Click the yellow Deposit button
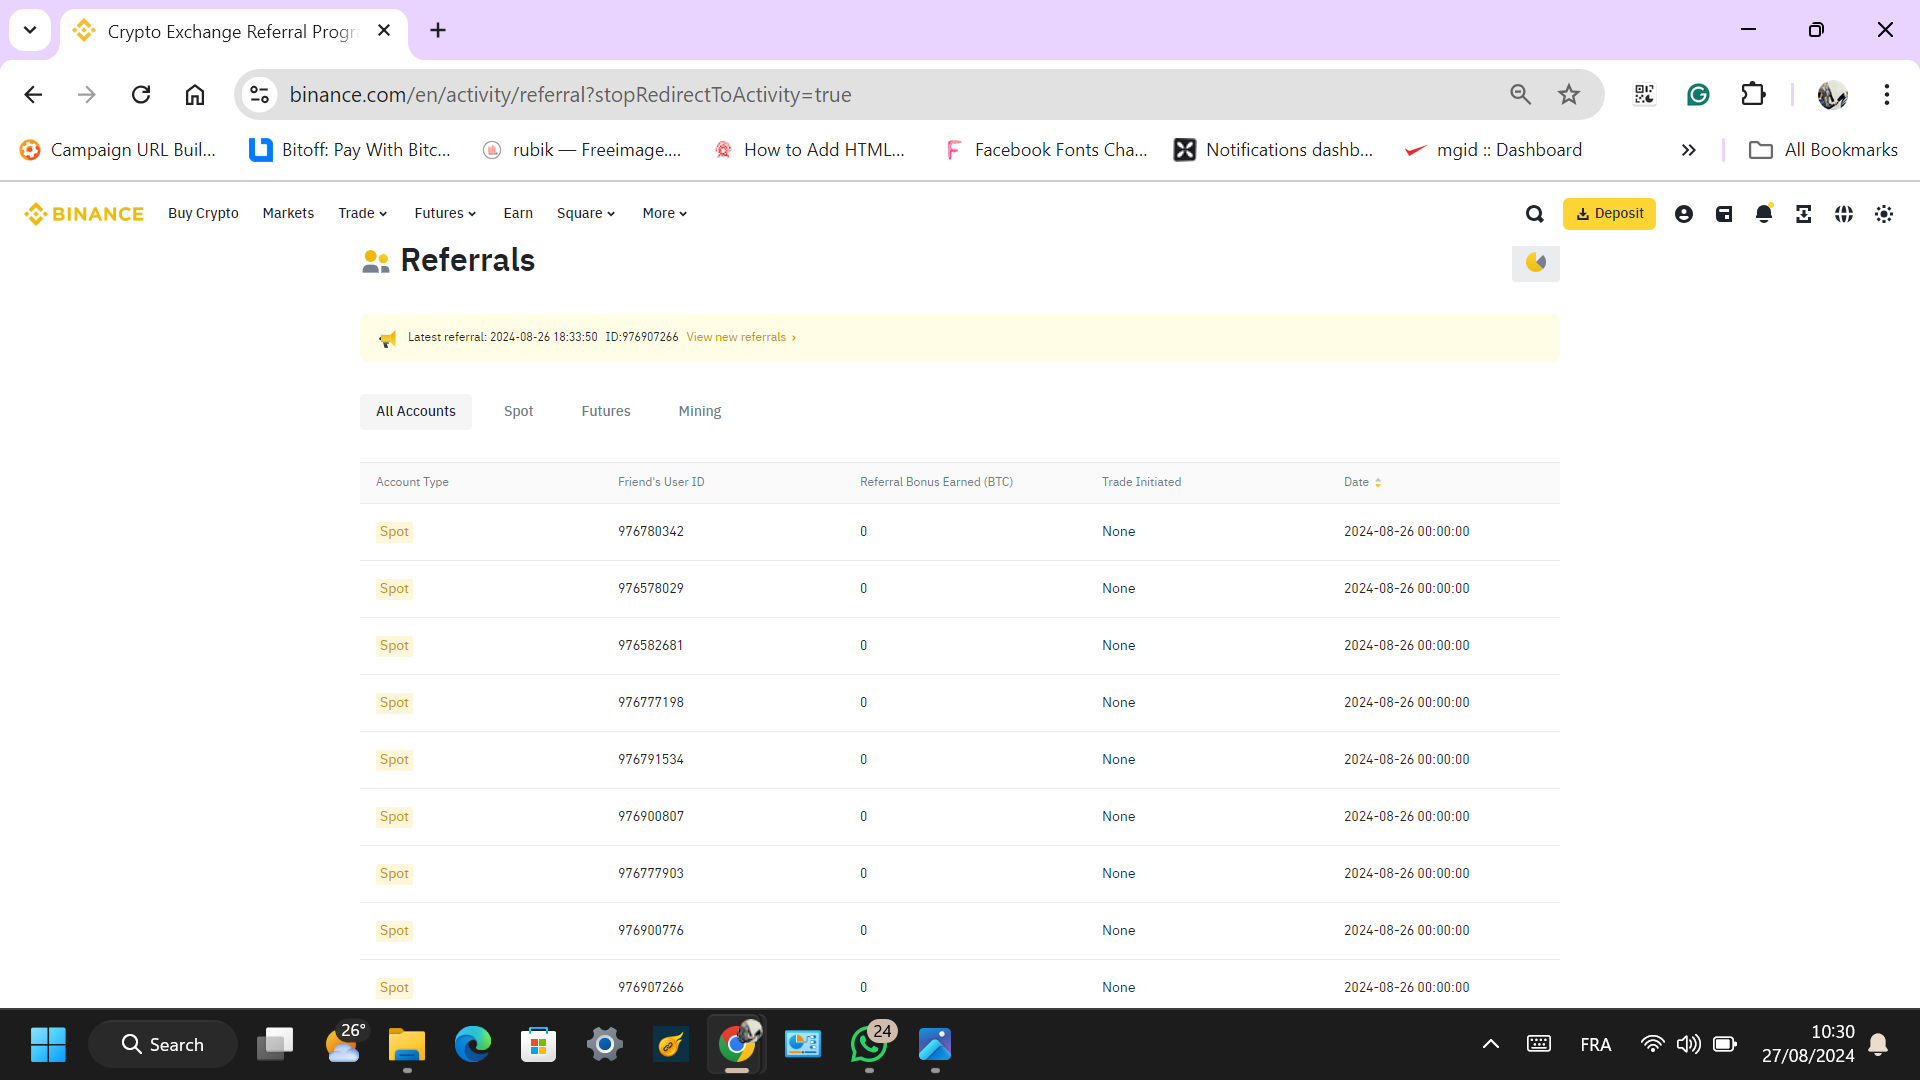This screenshot has width=1920, height=1080. (1608, 214)
